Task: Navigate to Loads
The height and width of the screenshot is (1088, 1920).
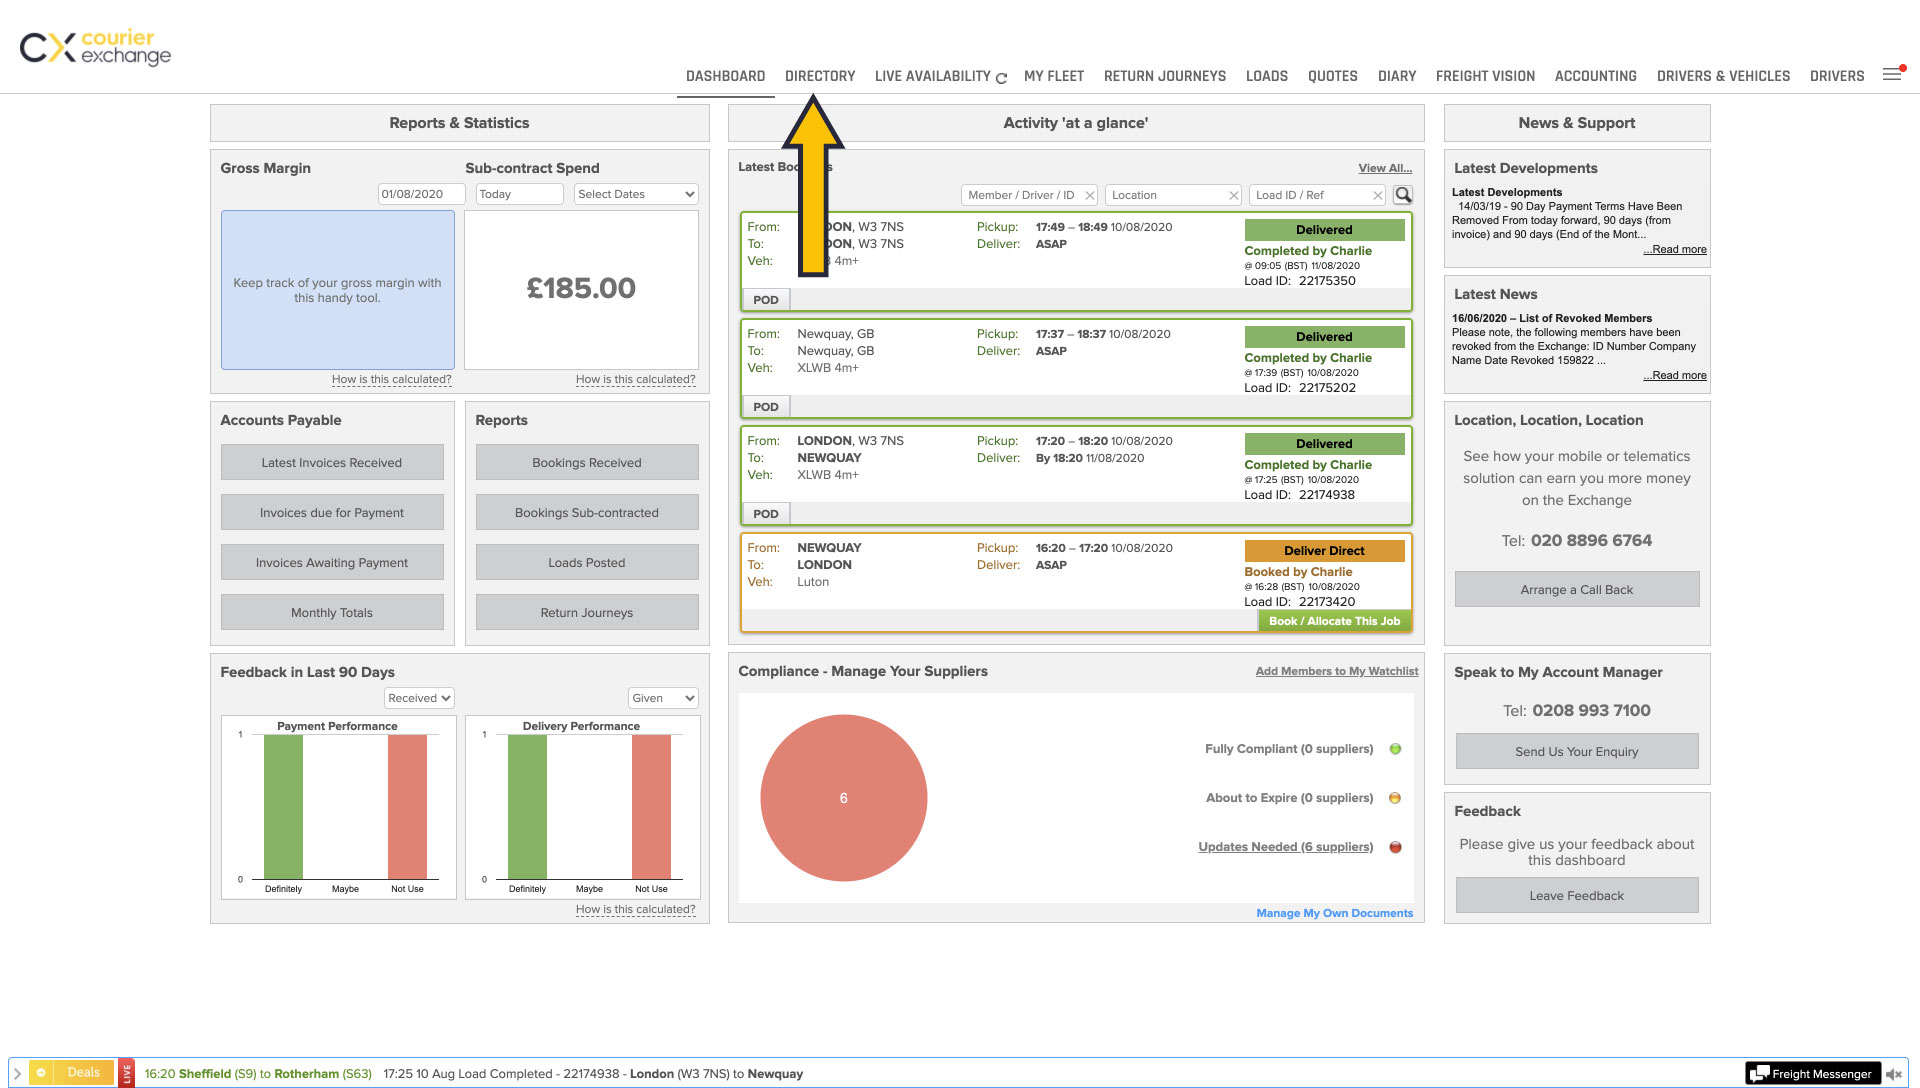Action: click(1267, 76)
